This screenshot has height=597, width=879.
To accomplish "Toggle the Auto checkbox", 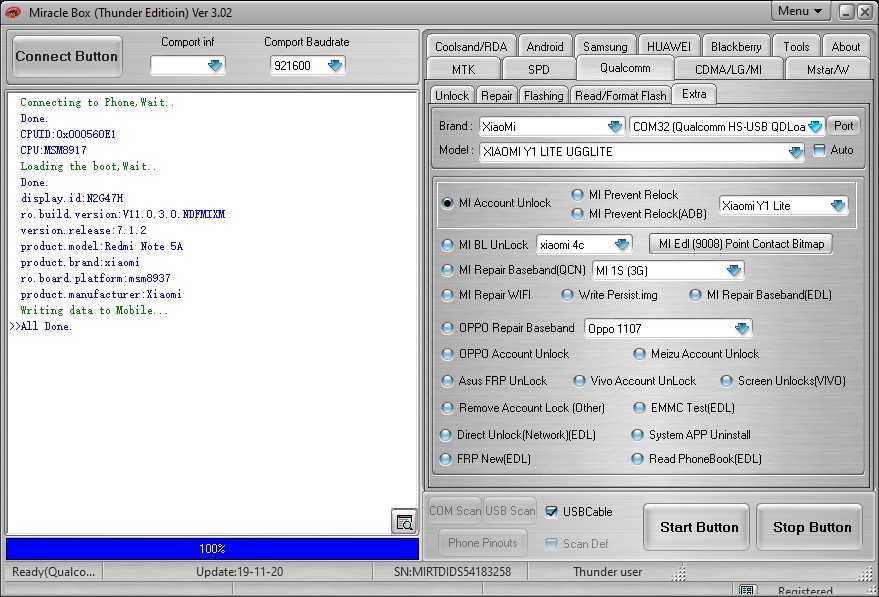I will click(819, 150).
